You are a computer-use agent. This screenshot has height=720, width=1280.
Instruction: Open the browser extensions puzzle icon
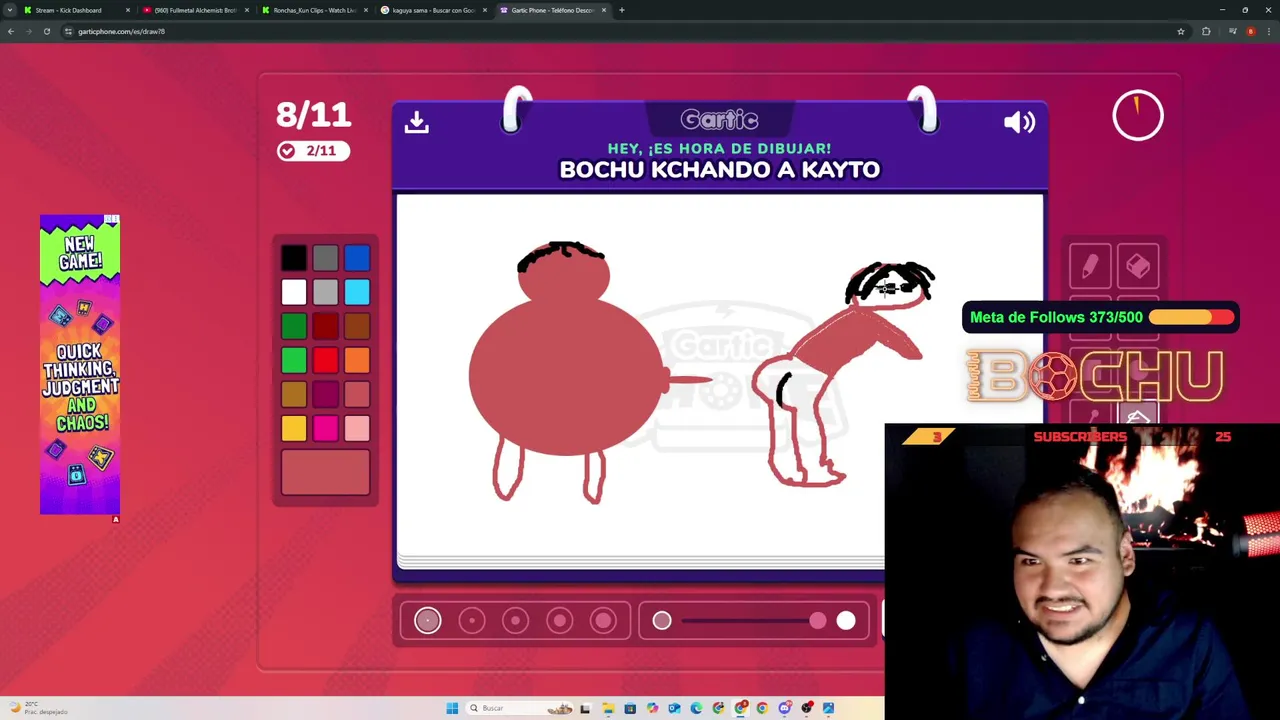click(1206, 31)
